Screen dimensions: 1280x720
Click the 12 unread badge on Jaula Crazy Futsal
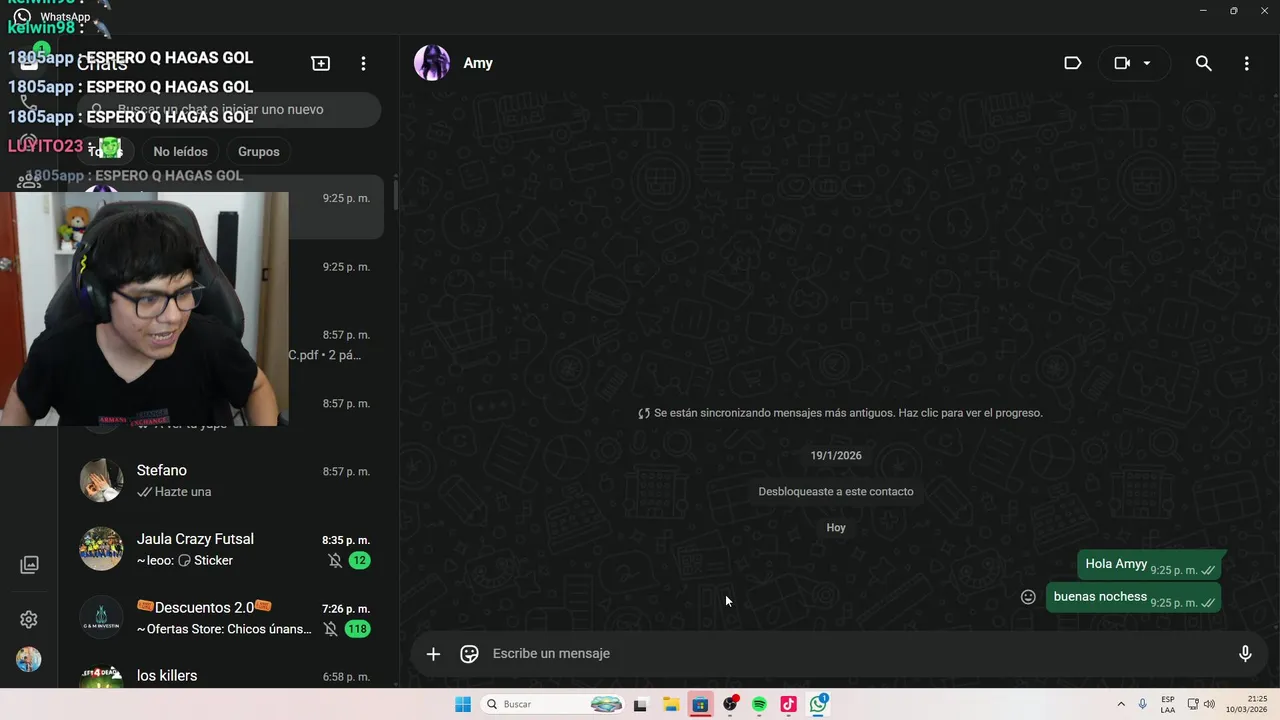point(360,561)
